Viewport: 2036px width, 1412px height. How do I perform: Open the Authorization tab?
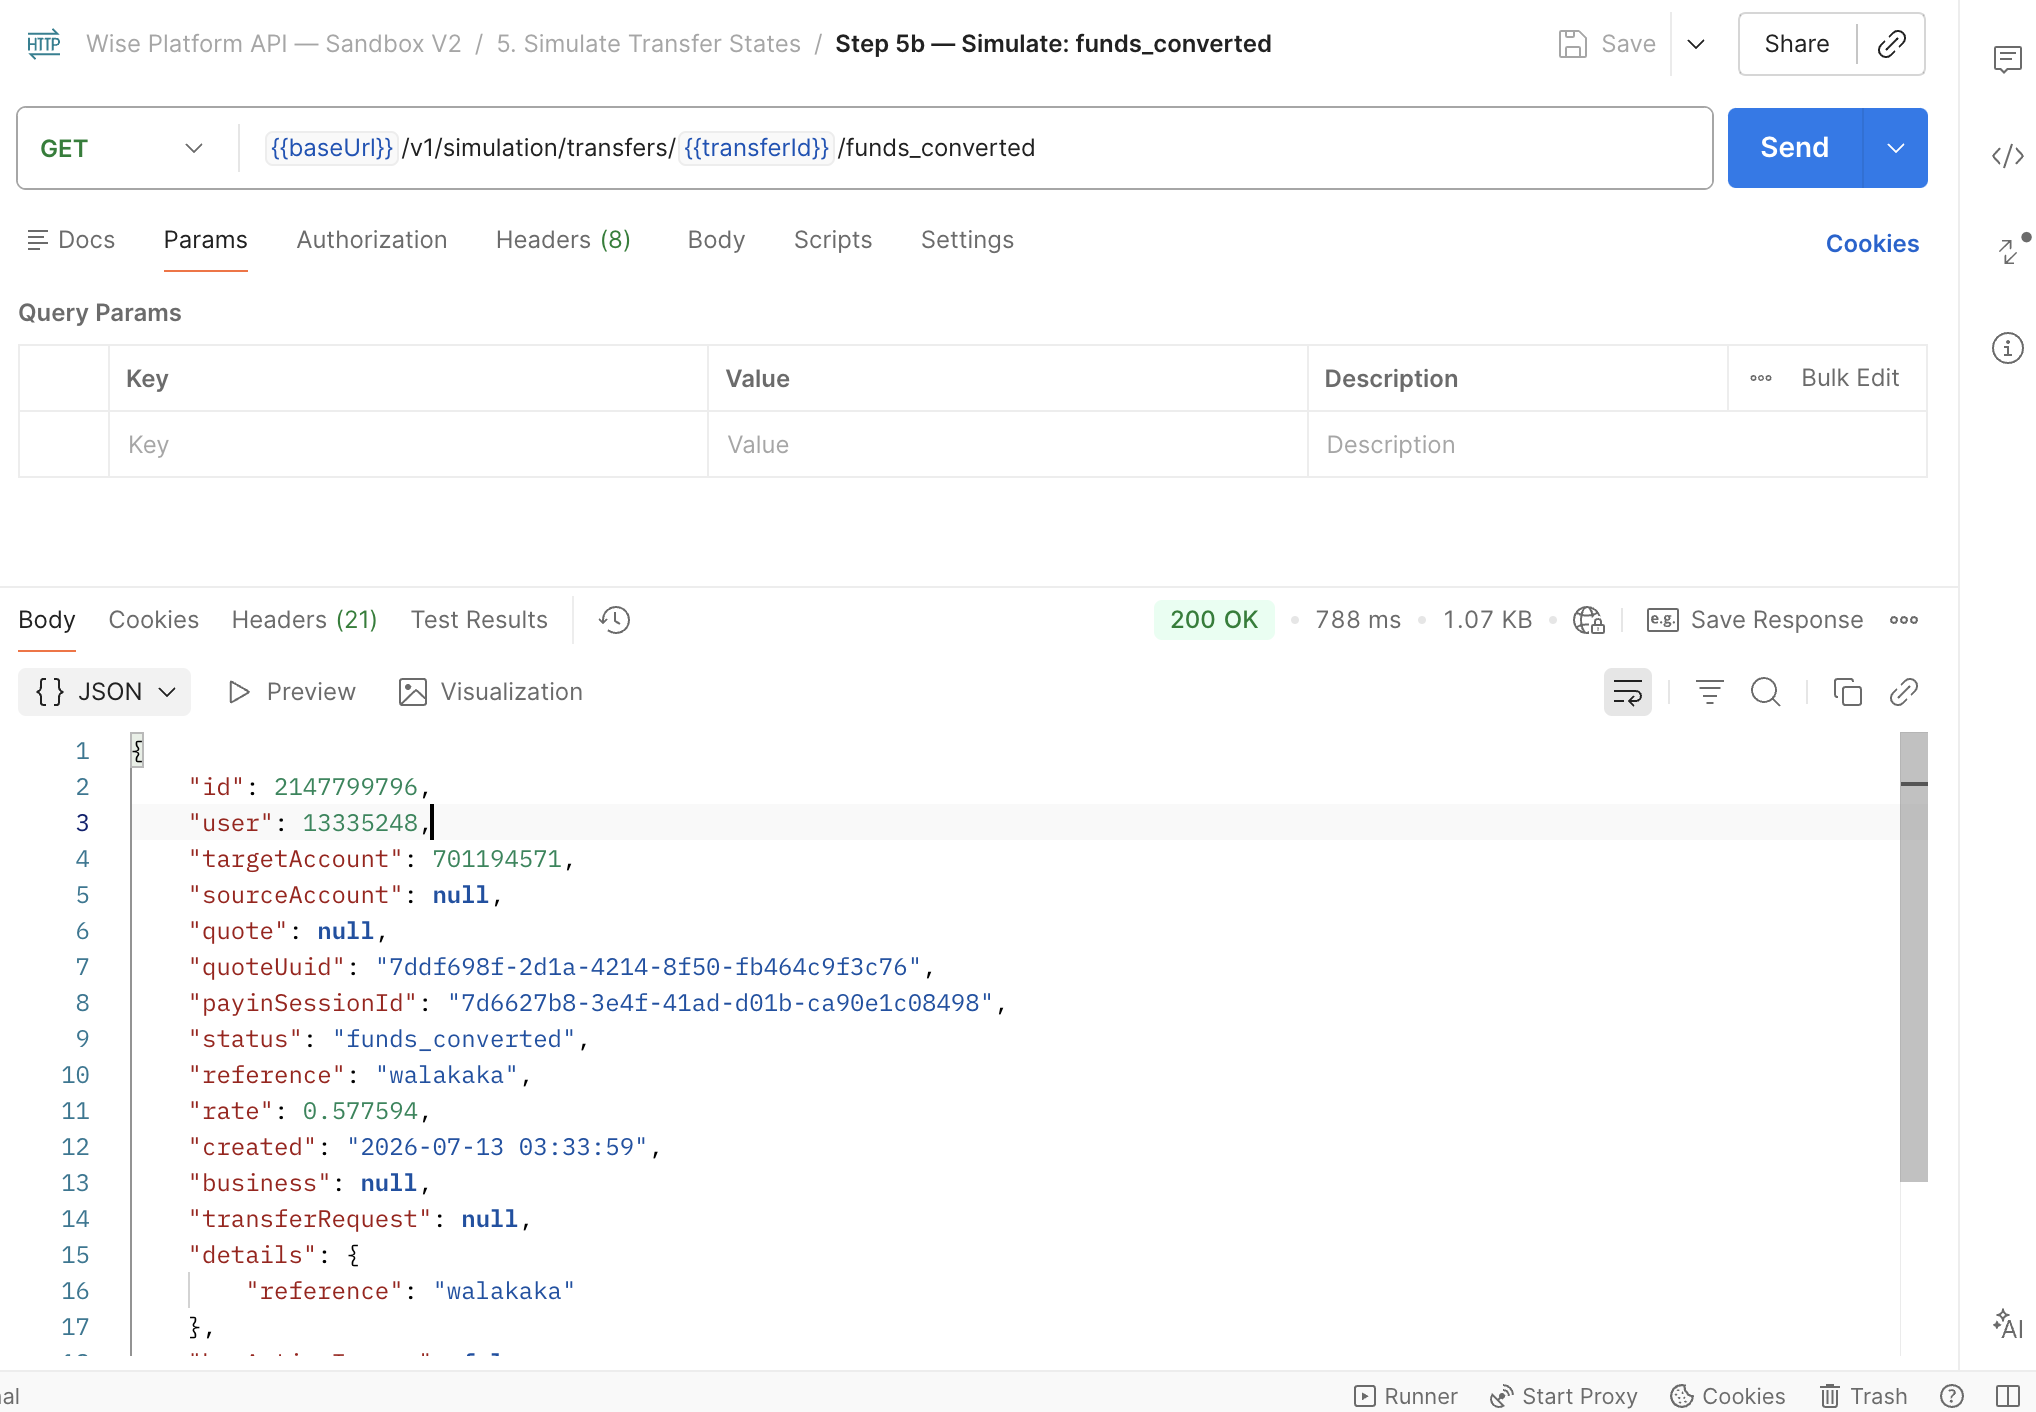371,240
